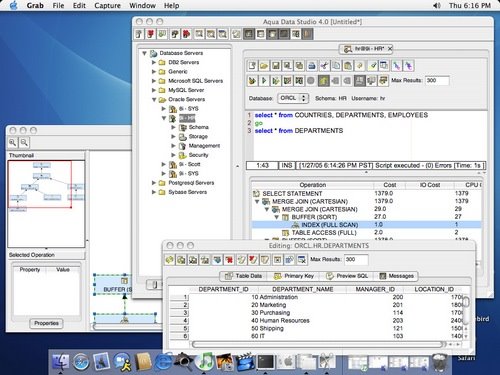Click the Max Results field in query window
Viewport: 500px width, 375px height.
click(x=437, y=80)
